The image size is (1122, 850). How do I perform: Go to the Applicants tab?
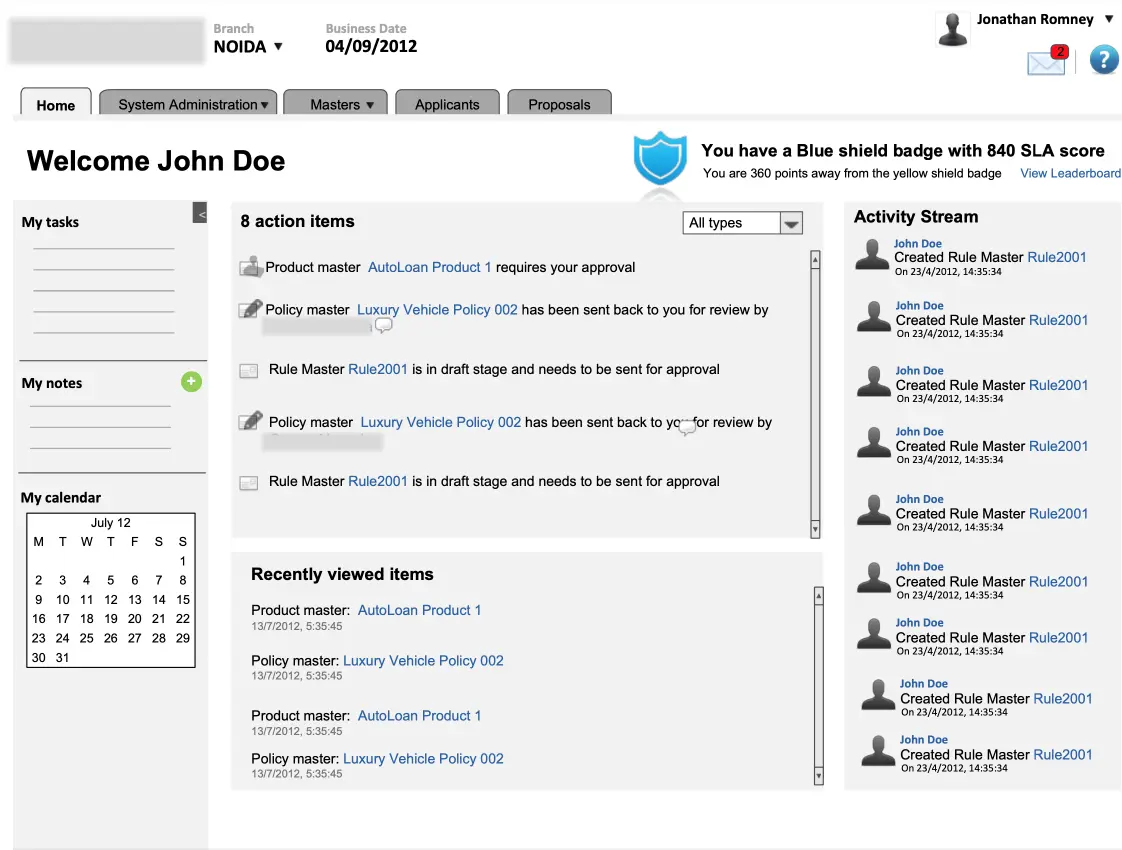click(447, 104)
